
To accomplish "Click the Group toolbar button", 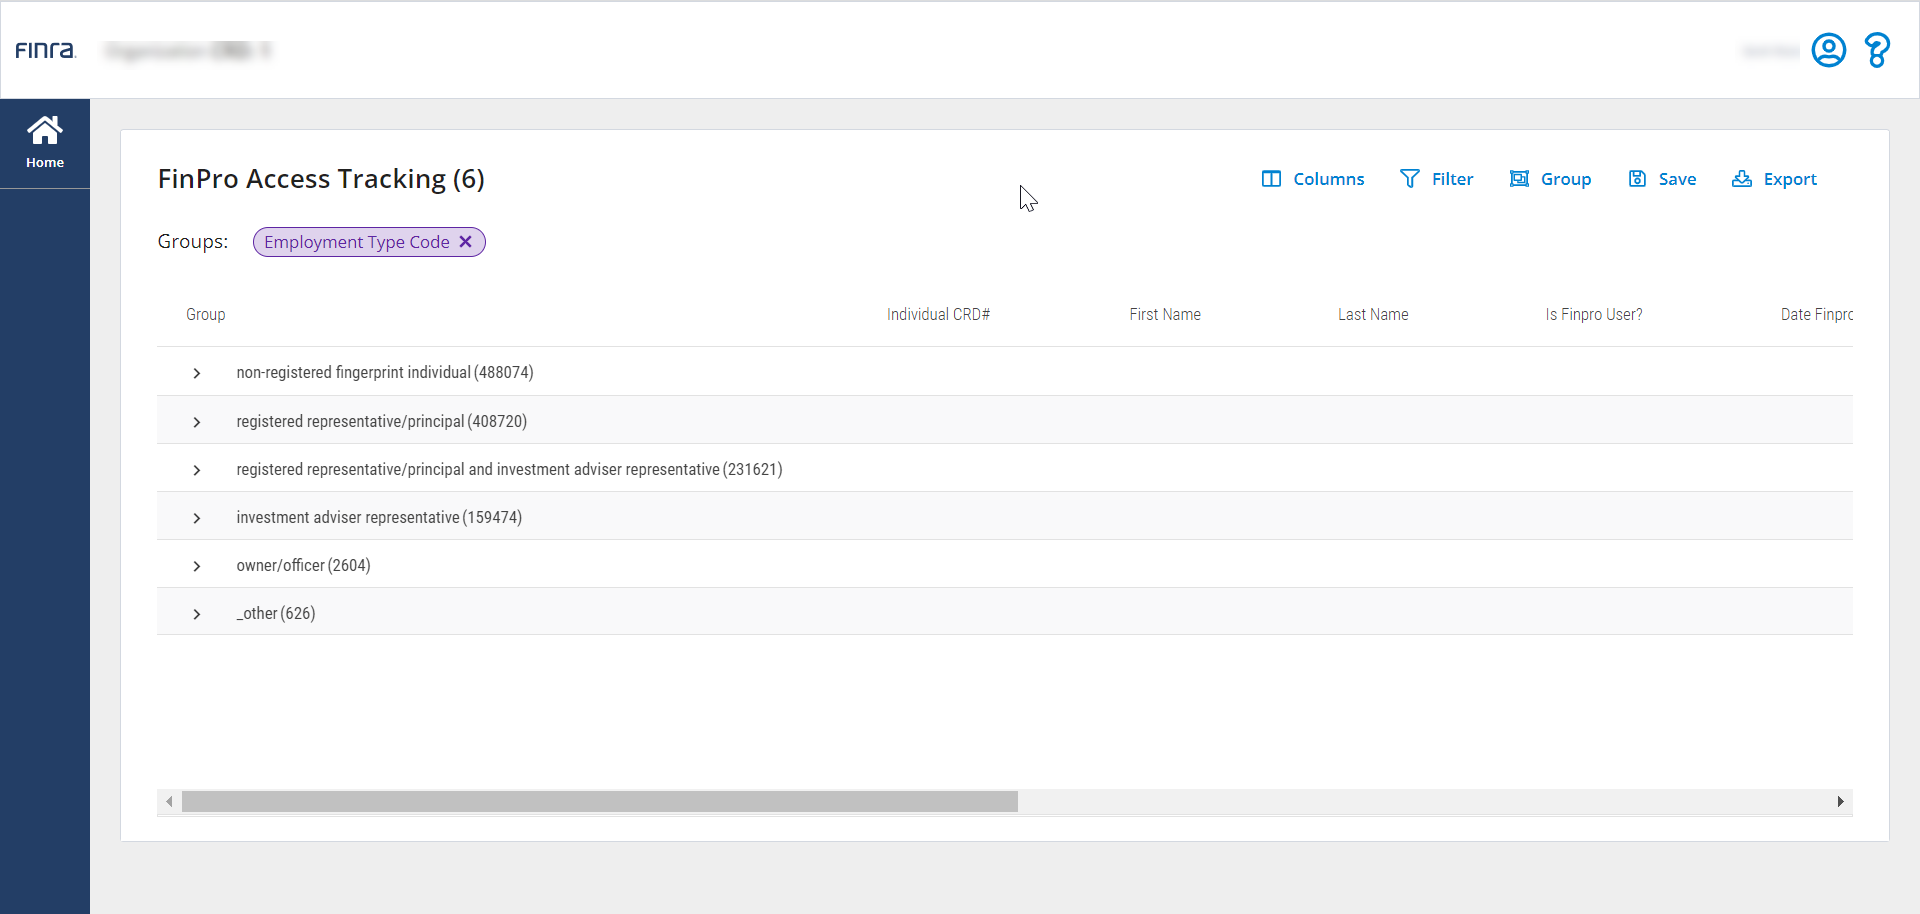I will [1550, 179].
